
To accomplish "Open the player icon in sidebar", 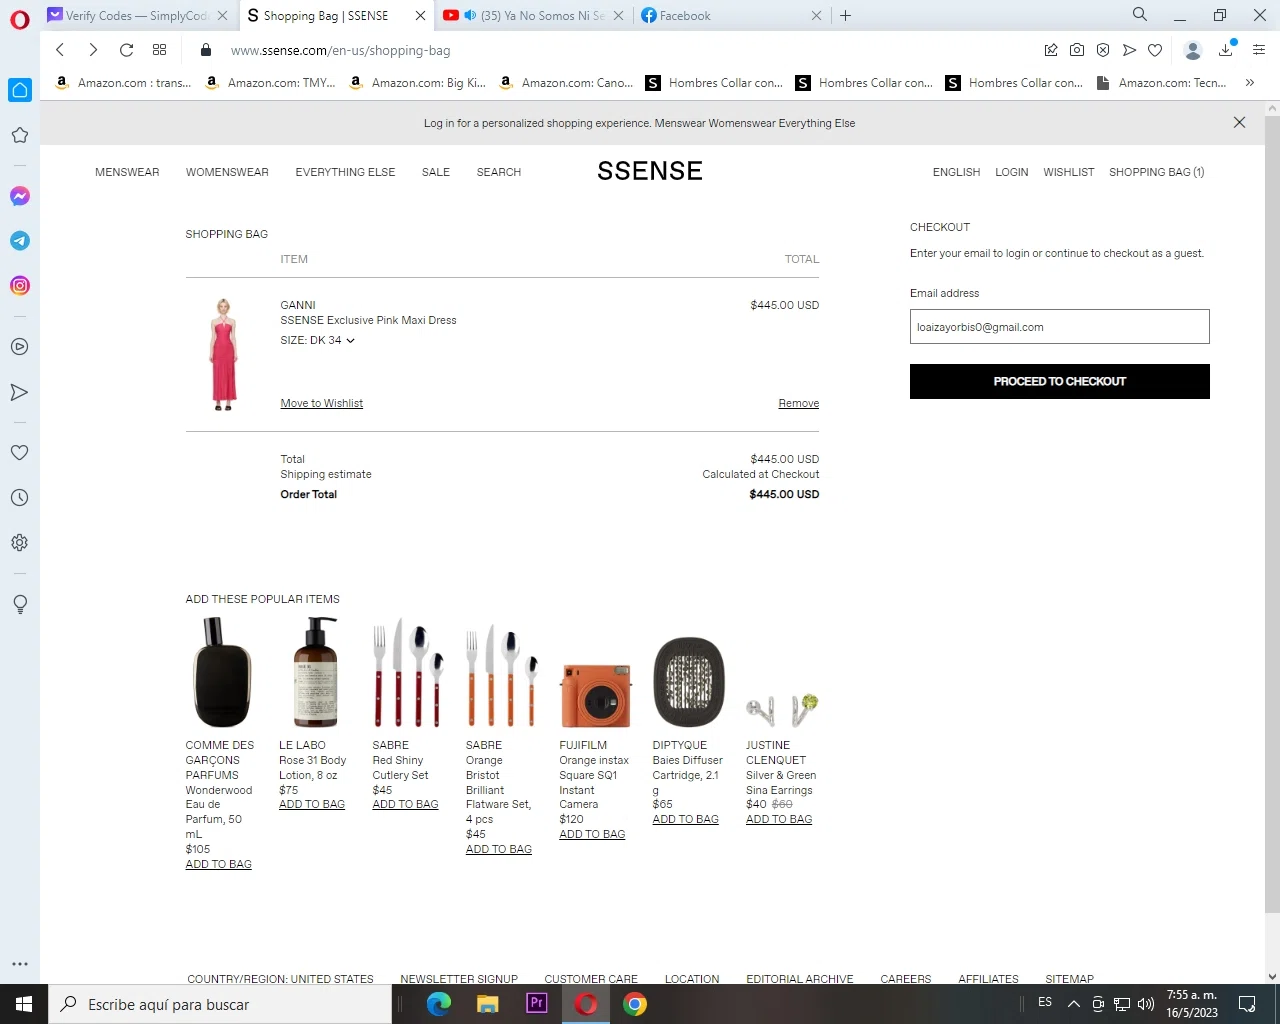I will click(19, 347).
